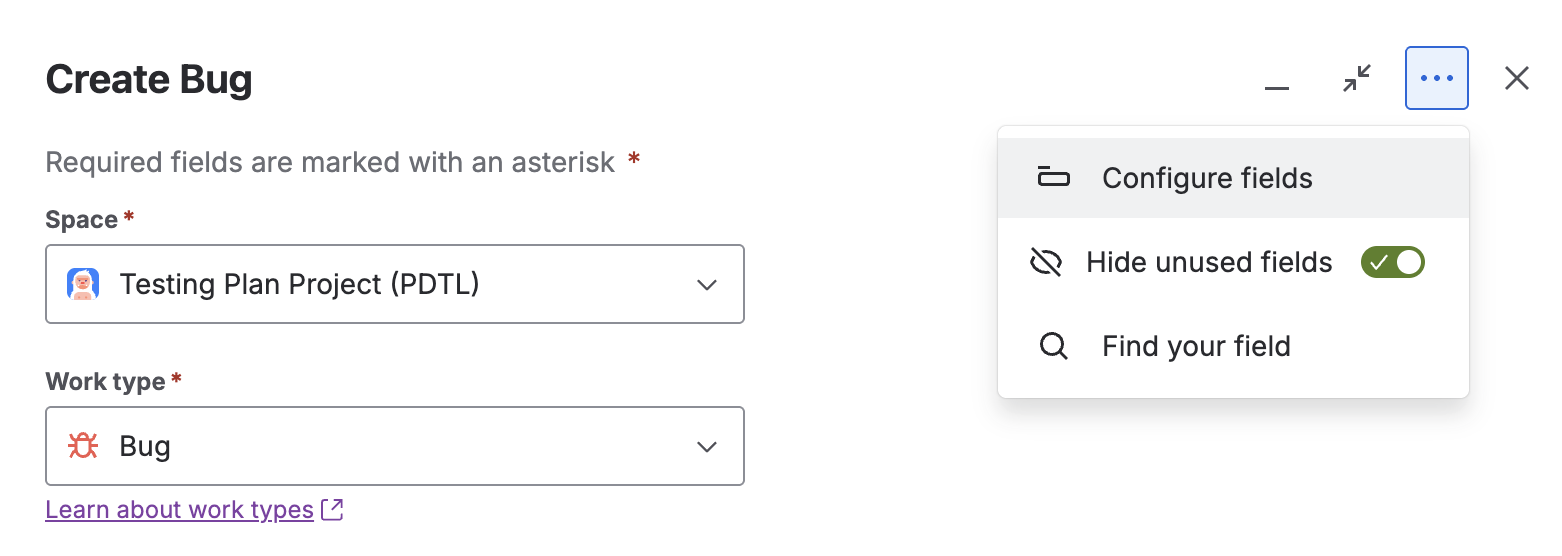1562x556 pixels.
Task: Open the Space dropdown chevron
Action: tap(707, 285)
